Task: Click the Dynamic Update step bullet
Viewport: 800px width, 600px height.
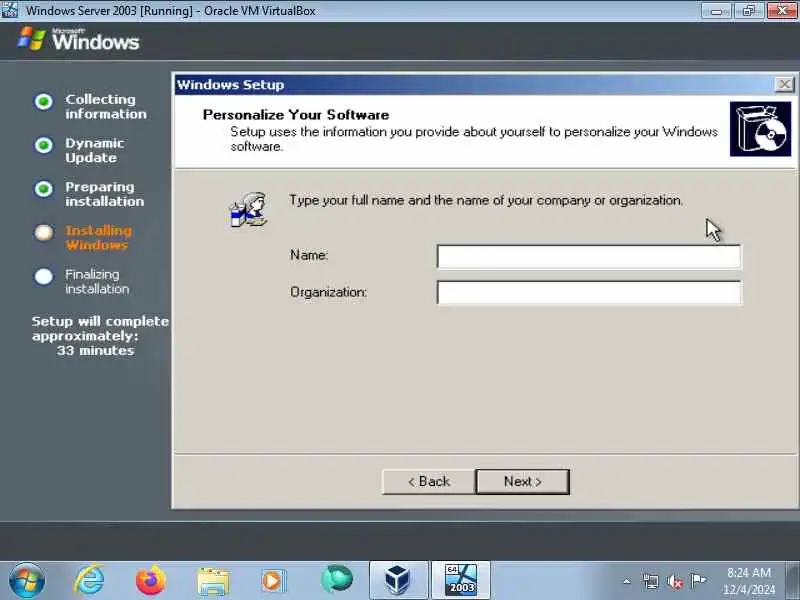Action: [x=44, y=145]
